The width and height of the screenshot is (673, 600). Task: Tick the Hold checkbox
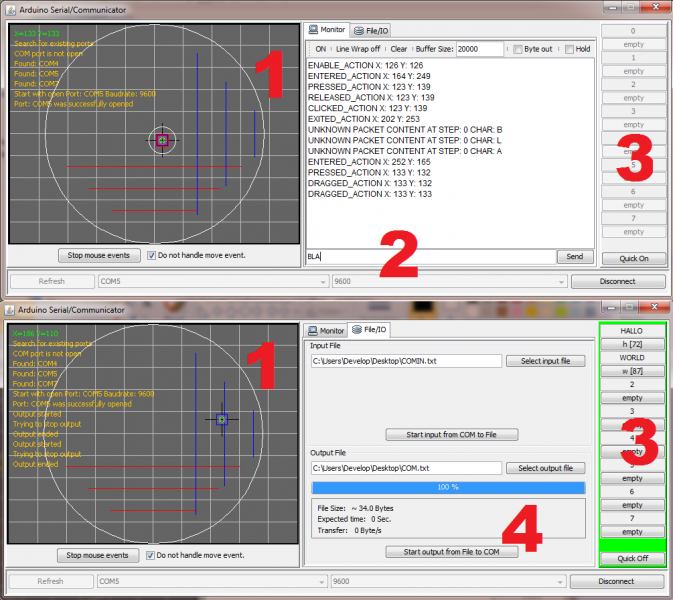coord(570,49)
